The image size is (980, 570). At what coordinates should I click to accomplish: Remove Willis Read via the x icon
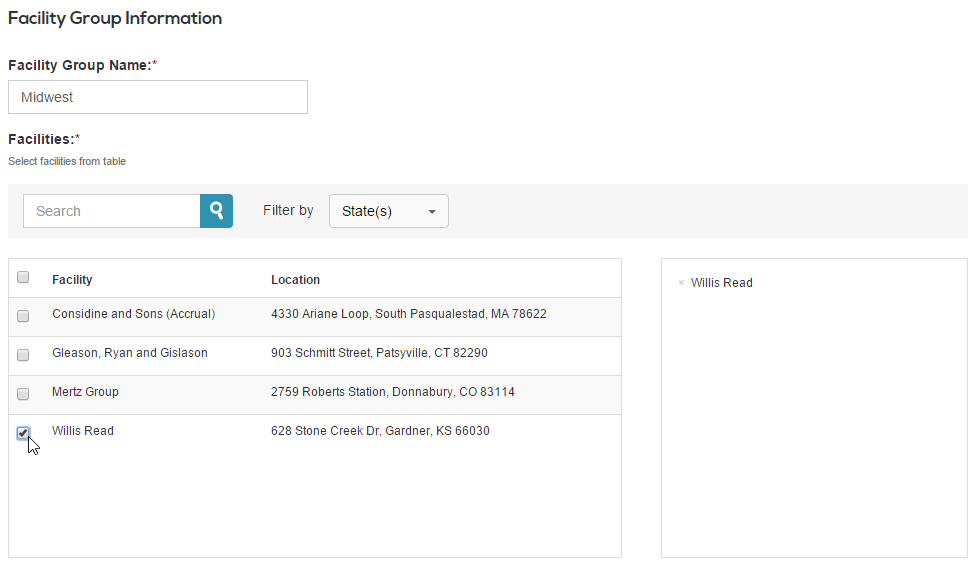[x=681, y=283]
